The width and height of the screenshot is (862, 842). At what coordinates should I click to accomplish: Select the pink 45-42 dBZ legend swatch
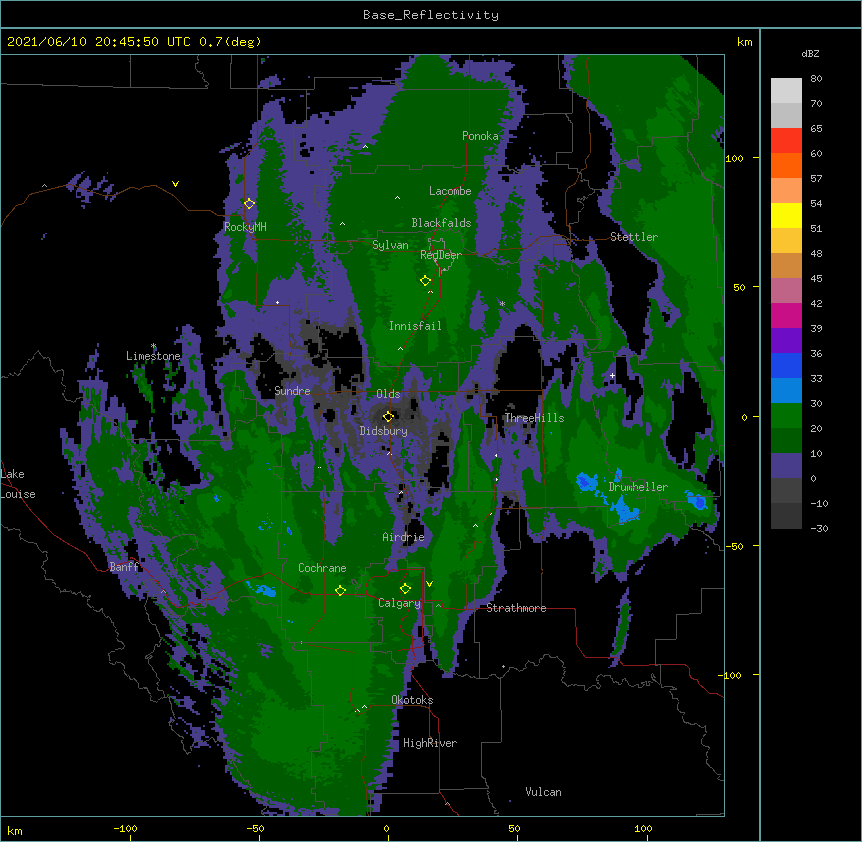[x=786, y=291]
